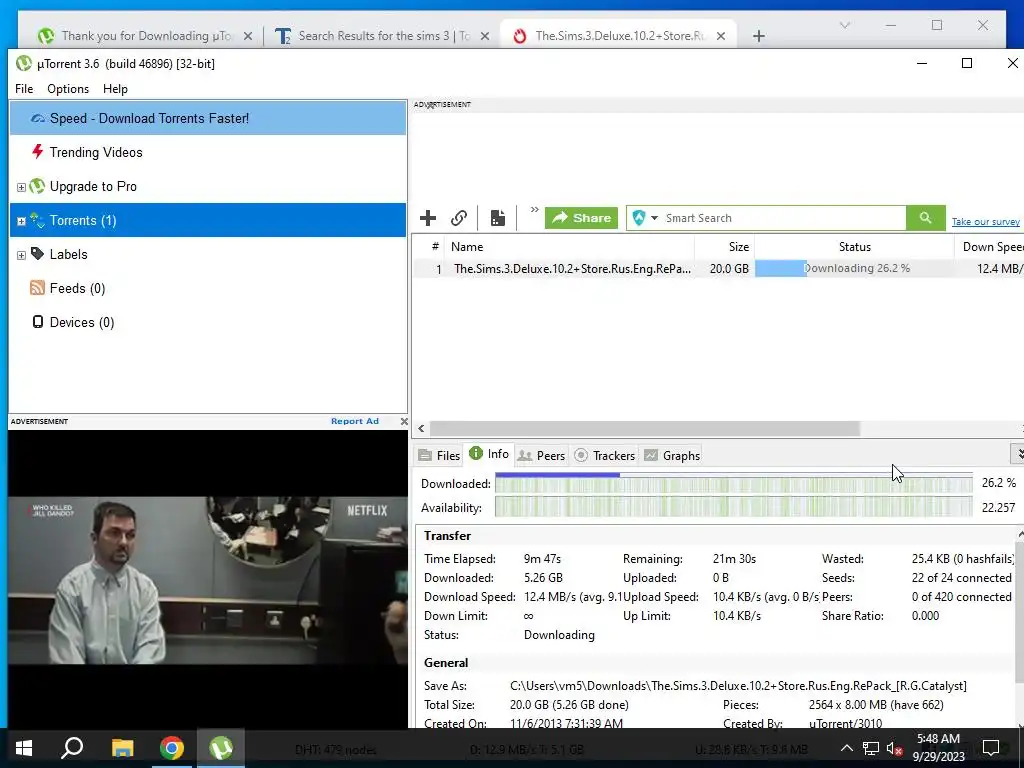Add torrent from URL link icon
The image size is (1024, 768).
459,218
